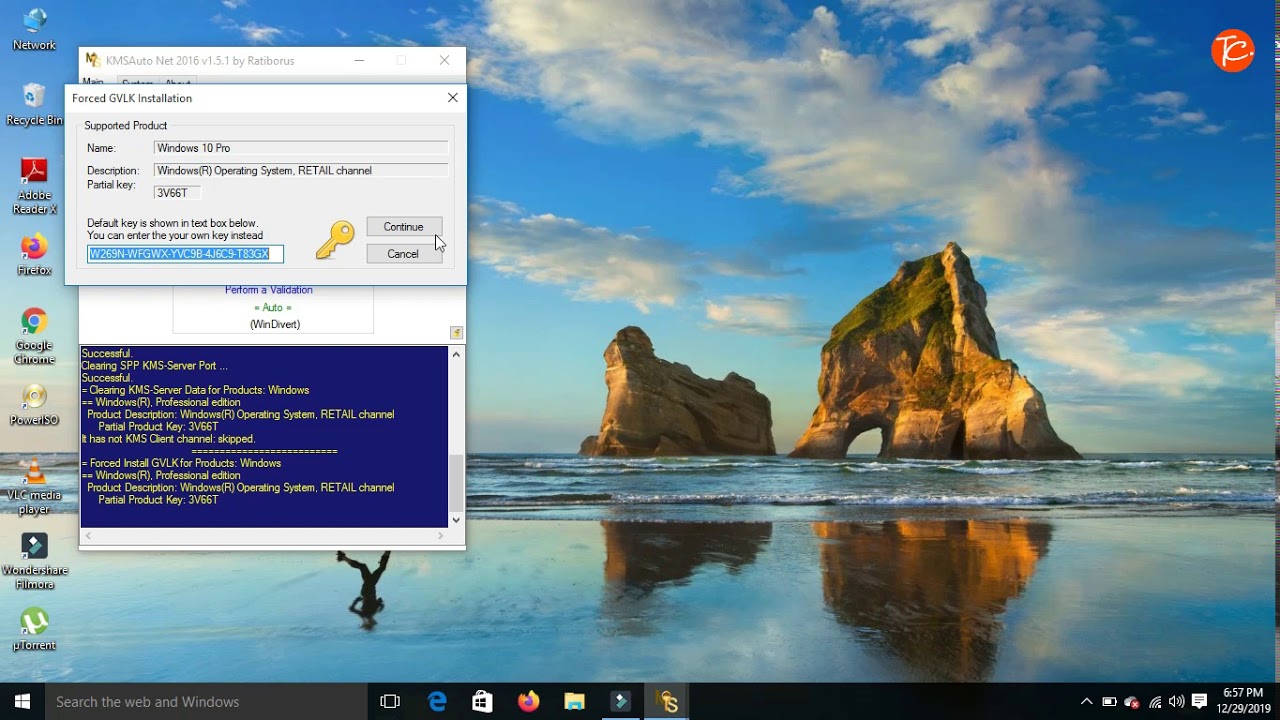Close the KMSAuto Net window
The image size is (1280, 720).
(x=444, y=61)
